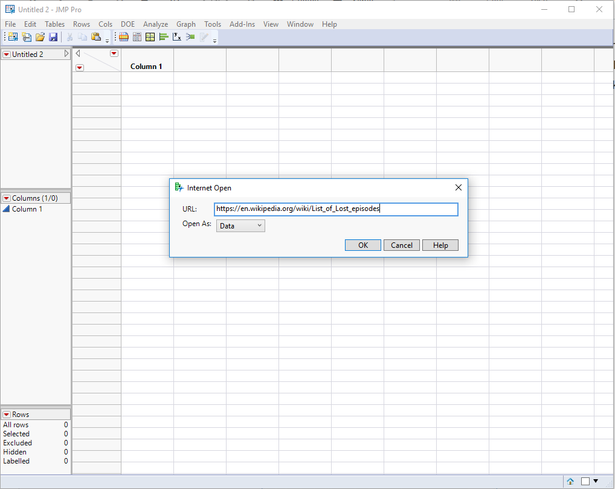Open the Tools menu
The height and width of the screenshot is (489, 615).
(213, 24)
